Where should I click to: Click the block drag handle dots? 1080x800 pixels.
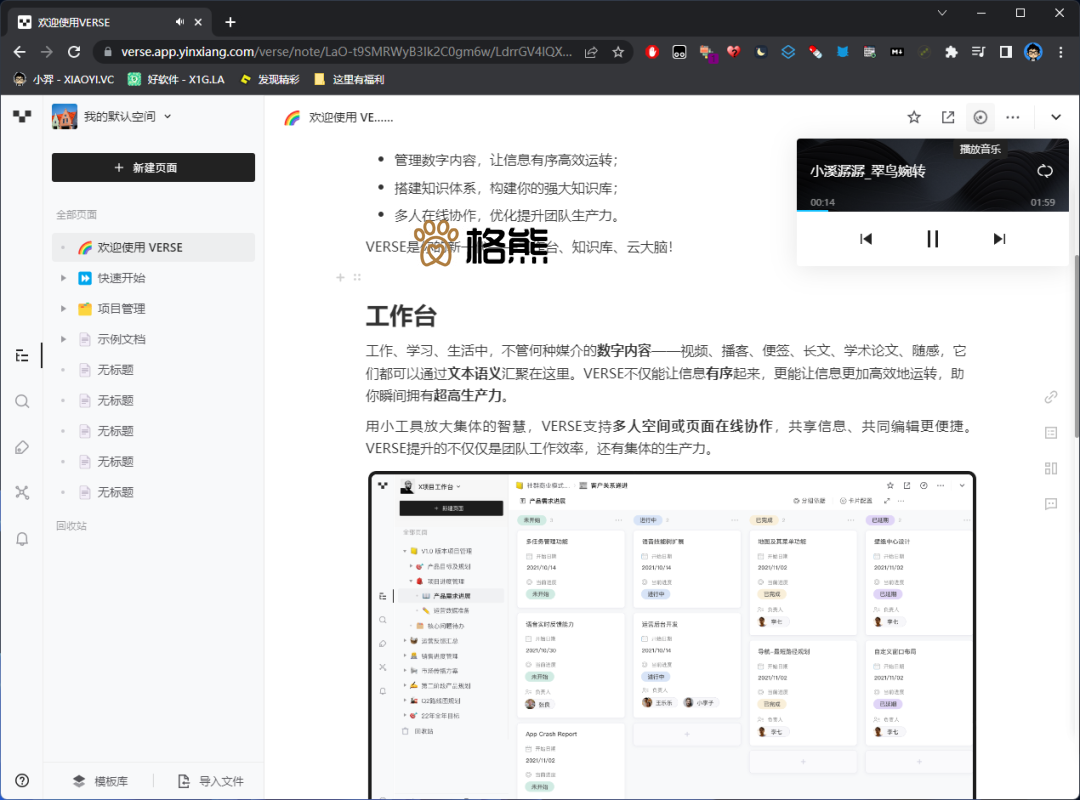[357, 277]
